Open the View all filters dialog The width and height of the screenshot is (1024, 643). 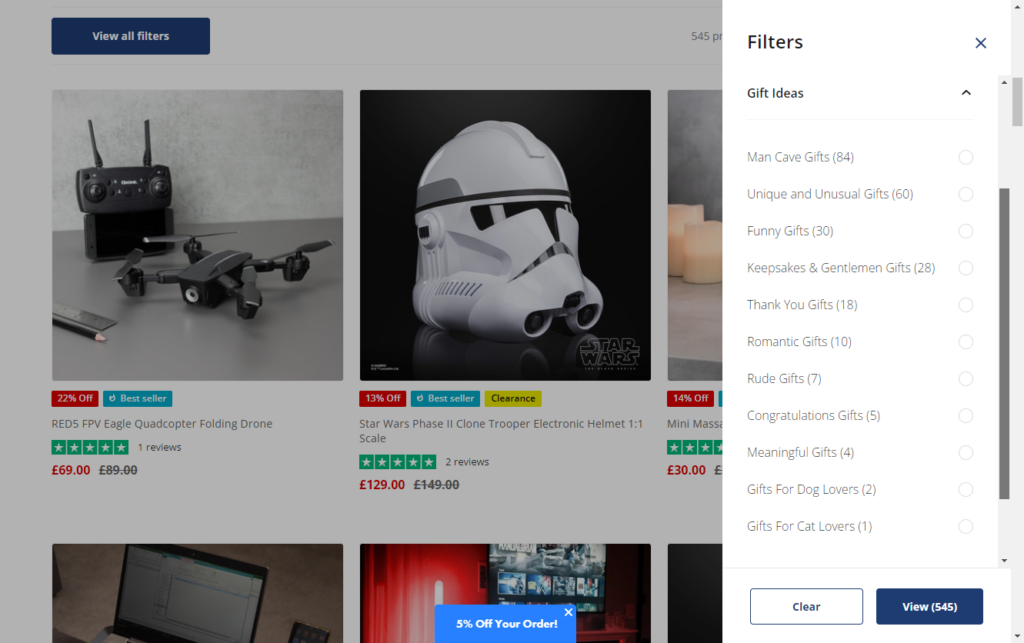coord(130,35)
